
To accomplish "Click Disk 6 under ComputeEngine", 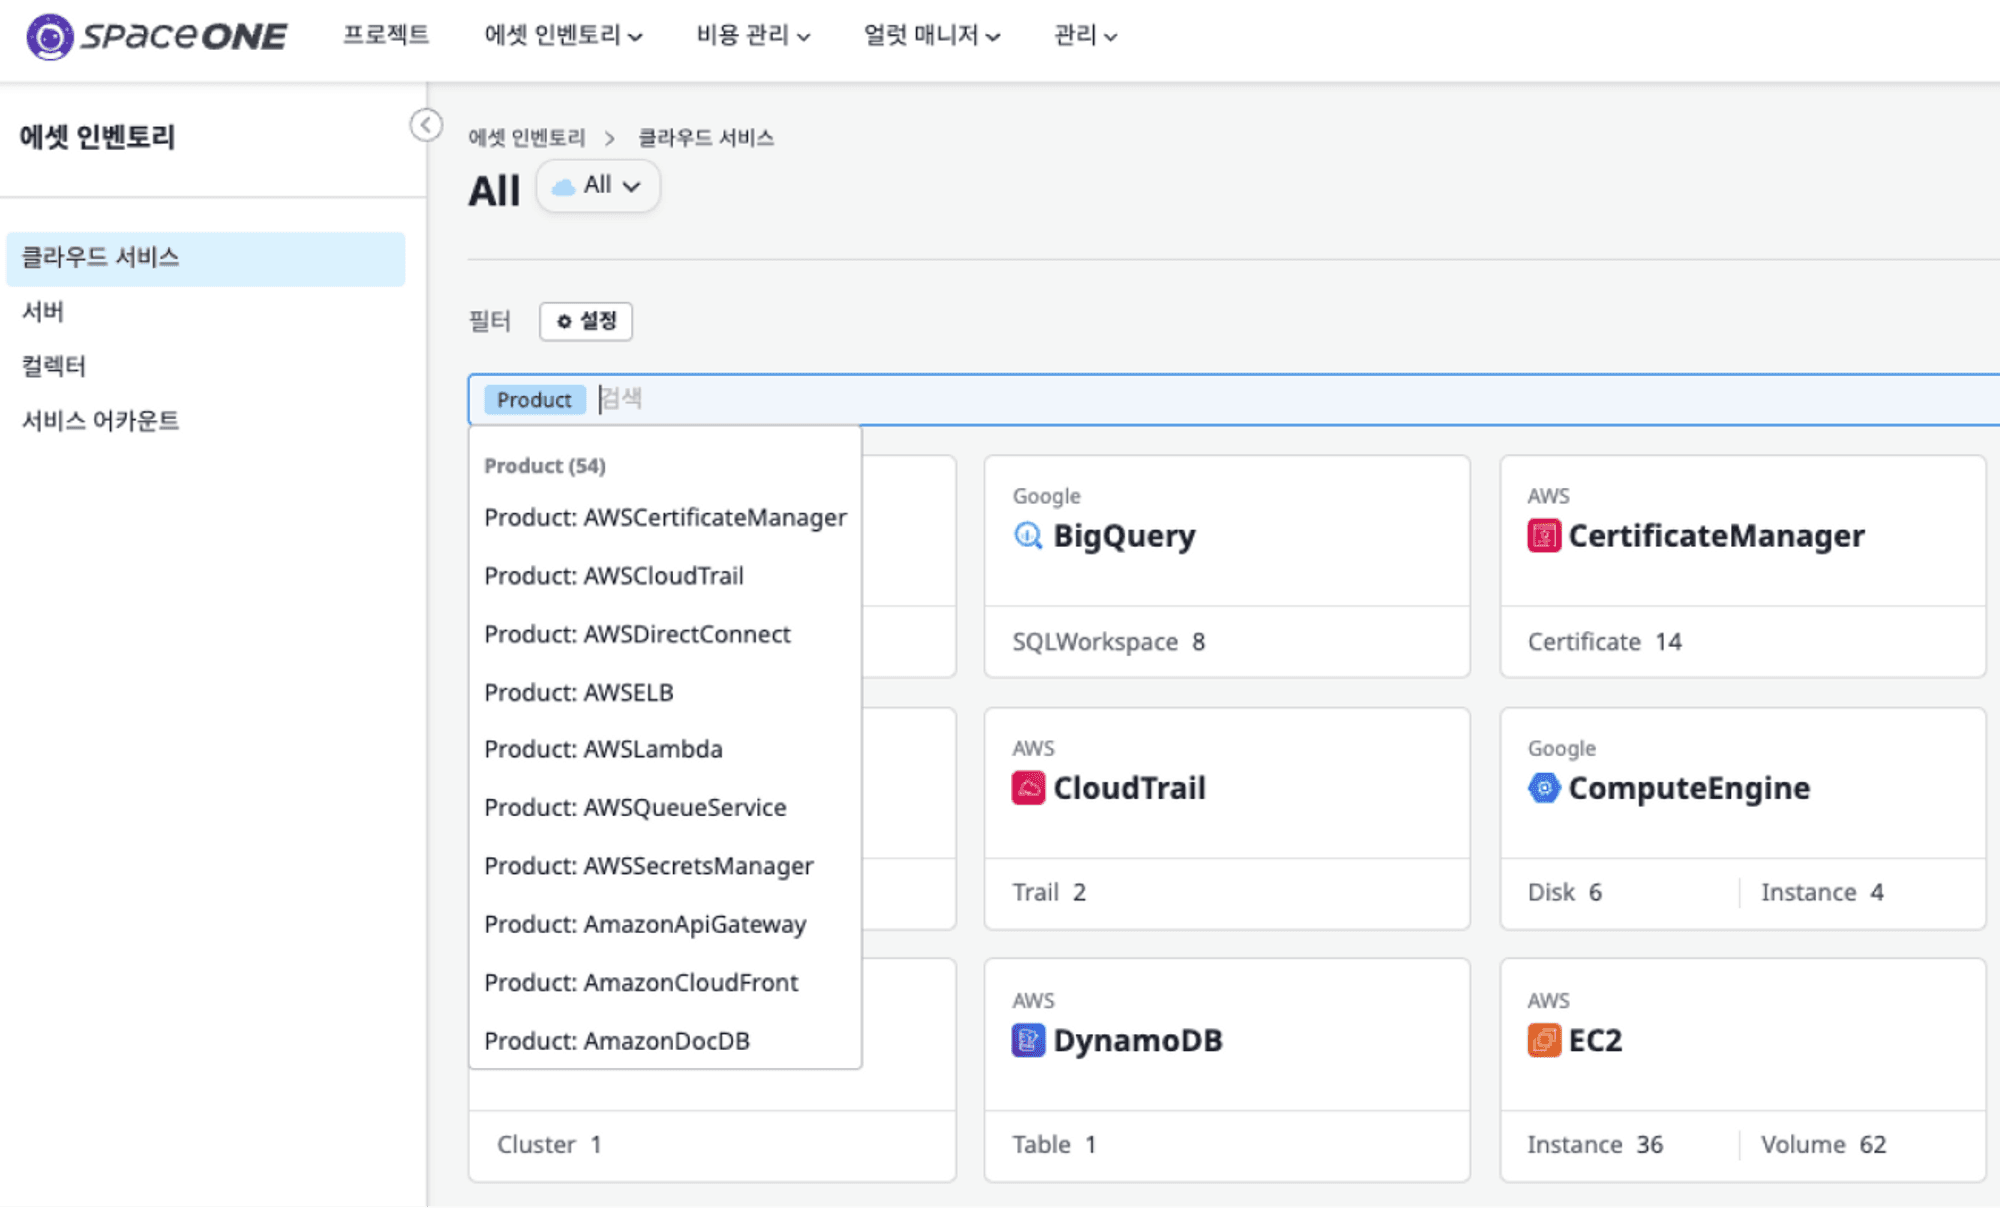I will [x=1565, y=892].
